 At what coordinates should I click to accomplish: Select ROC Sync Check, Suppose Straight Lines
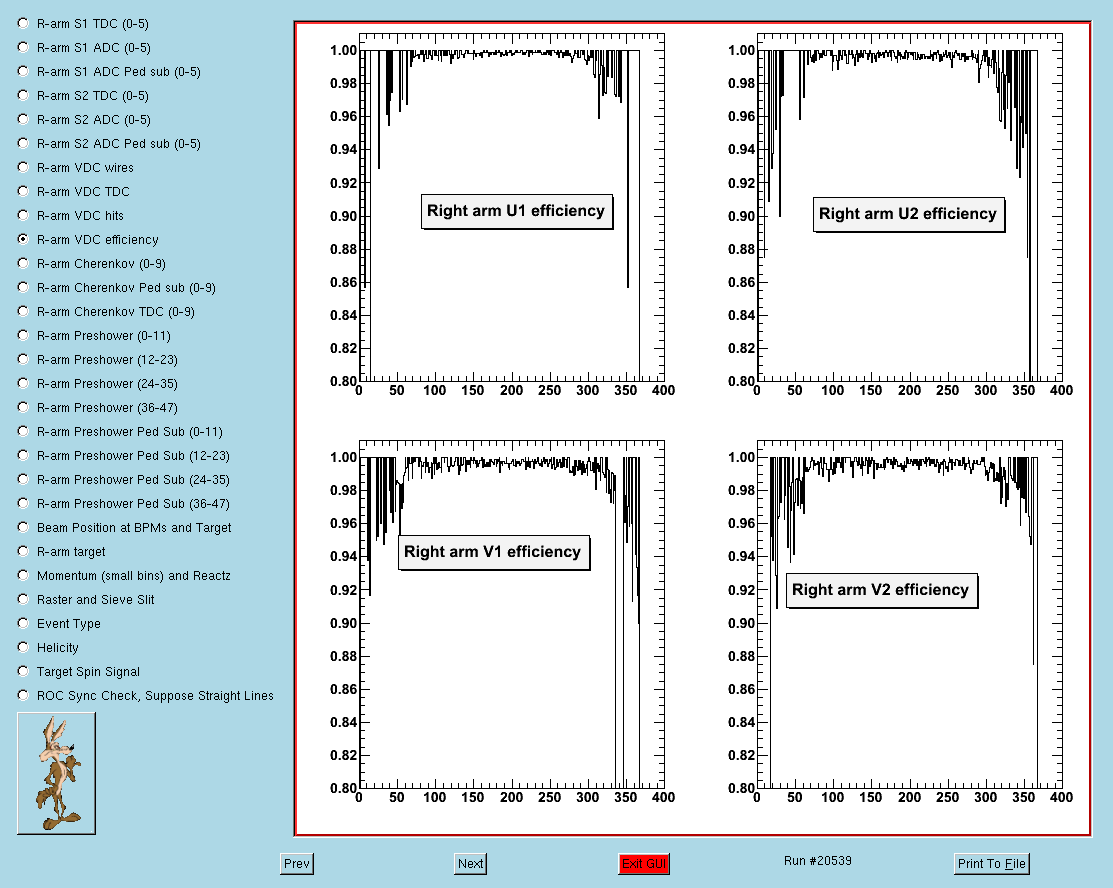tap(23, 695)
